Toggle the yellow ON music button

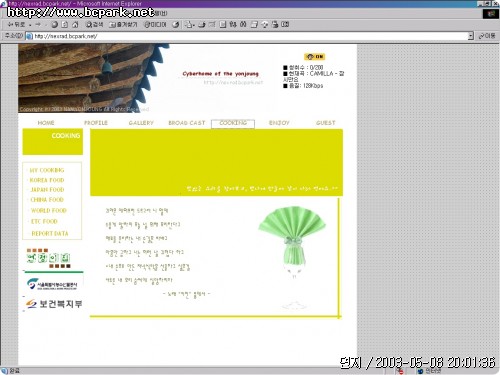314,57
